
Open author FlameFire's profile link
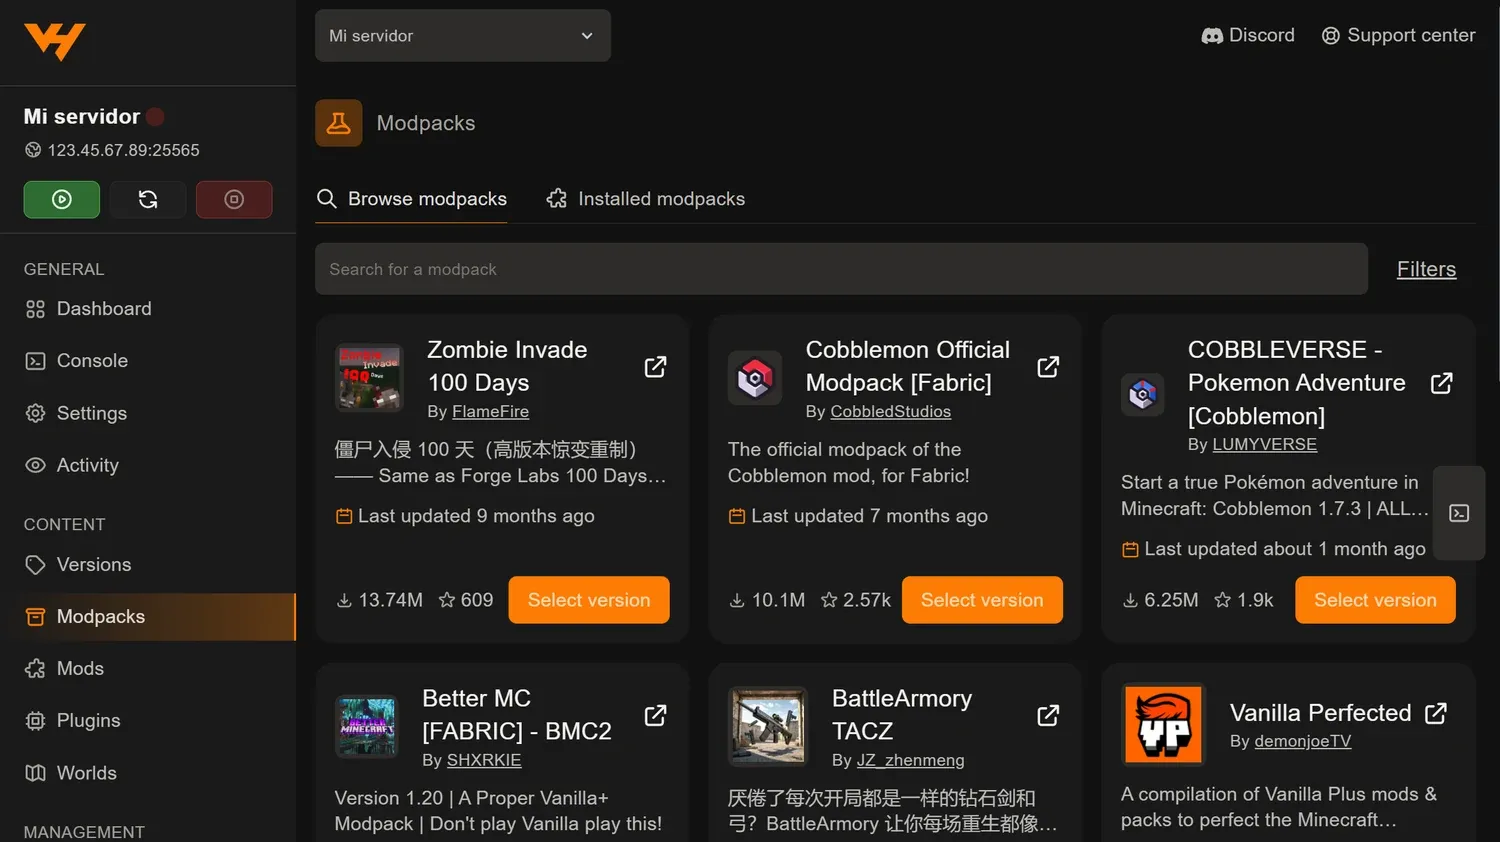490,412
